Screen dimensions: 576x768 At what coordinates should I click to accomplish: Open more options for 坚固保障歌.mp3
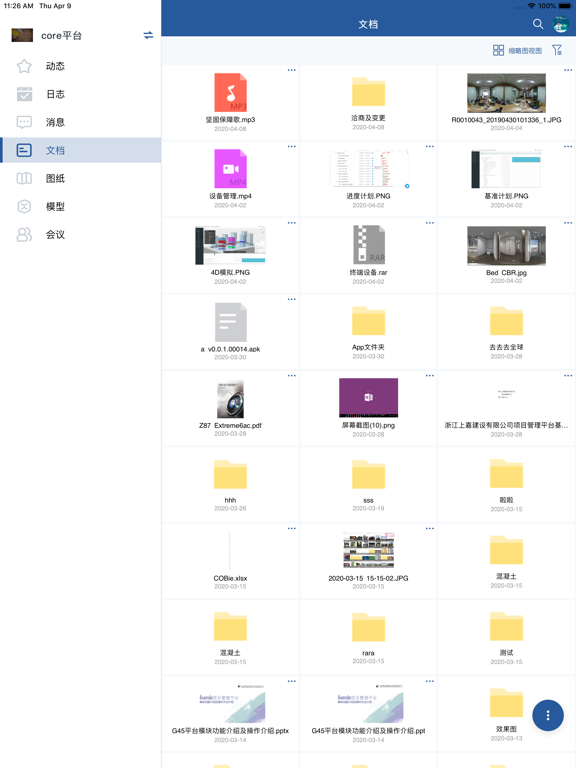291,70
